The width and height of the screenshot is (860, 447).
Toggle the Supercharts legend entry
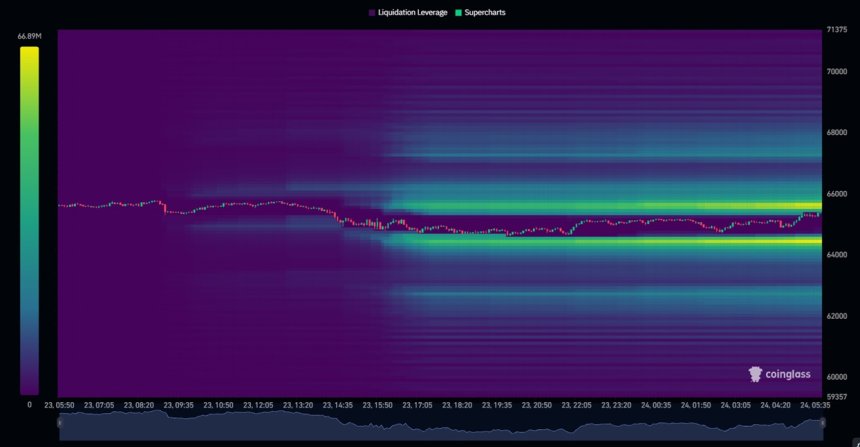[x=480, y=13]
